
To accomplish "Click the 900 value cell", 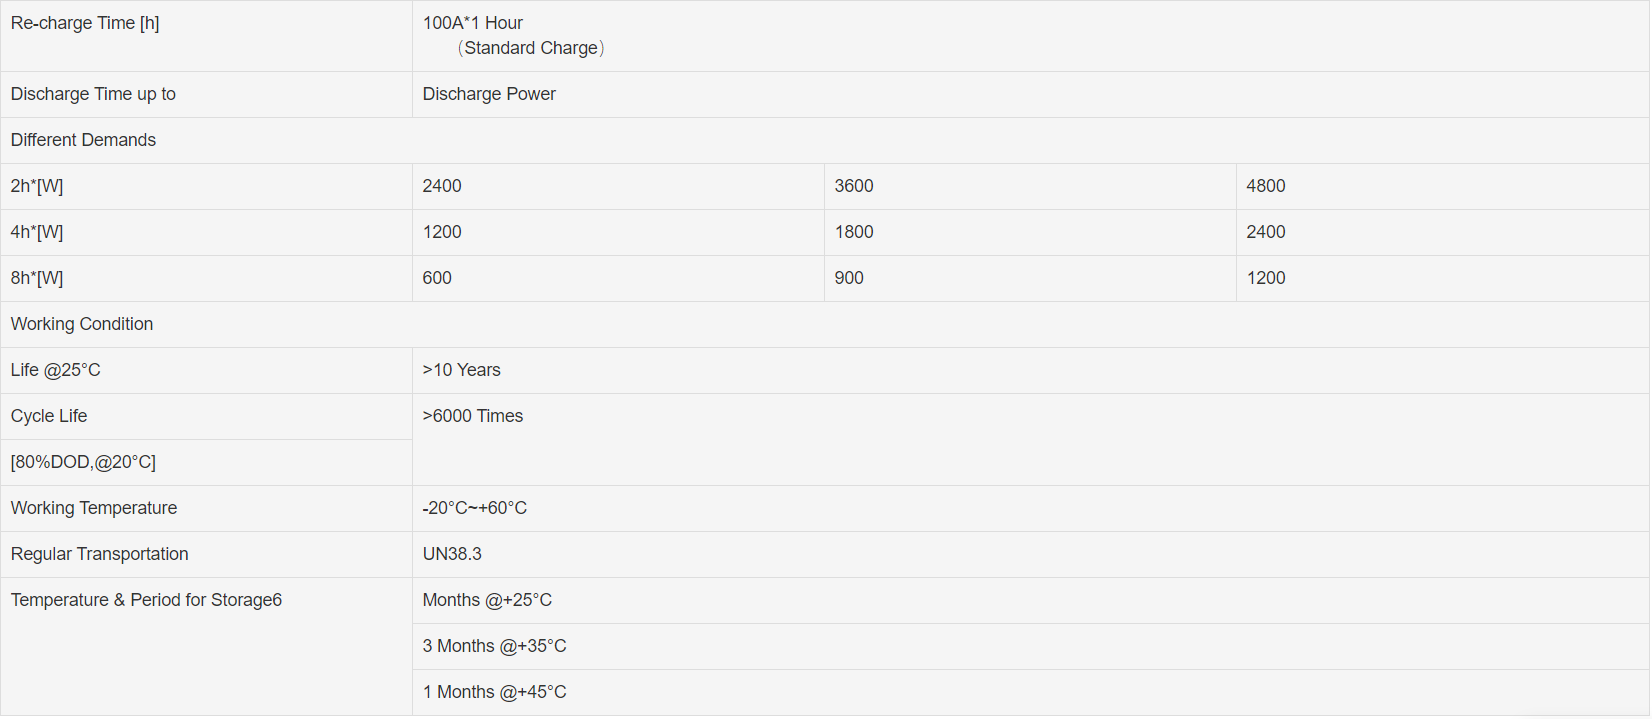I will point(849,278).
